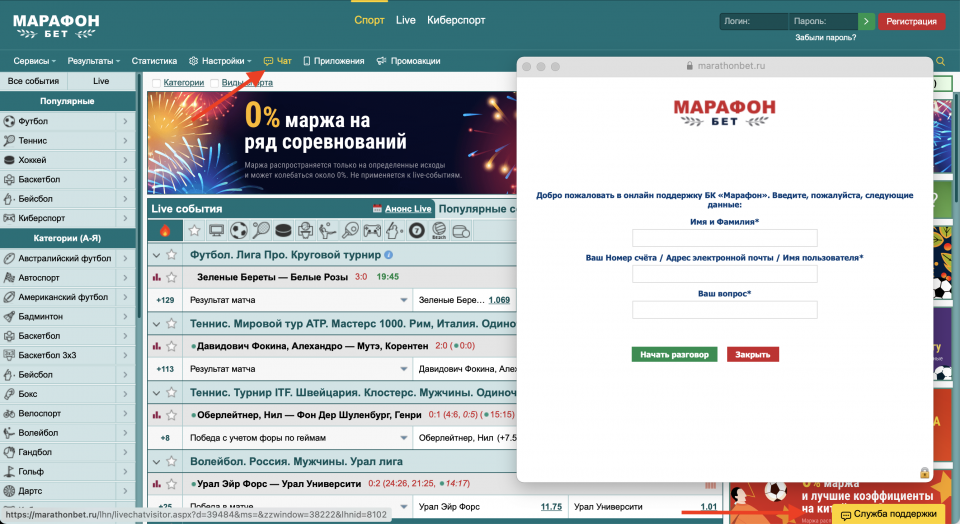Click the Велоспорт bicycle icon in sidebar
This screenshot has height=524, width=960.
[9, 413]
